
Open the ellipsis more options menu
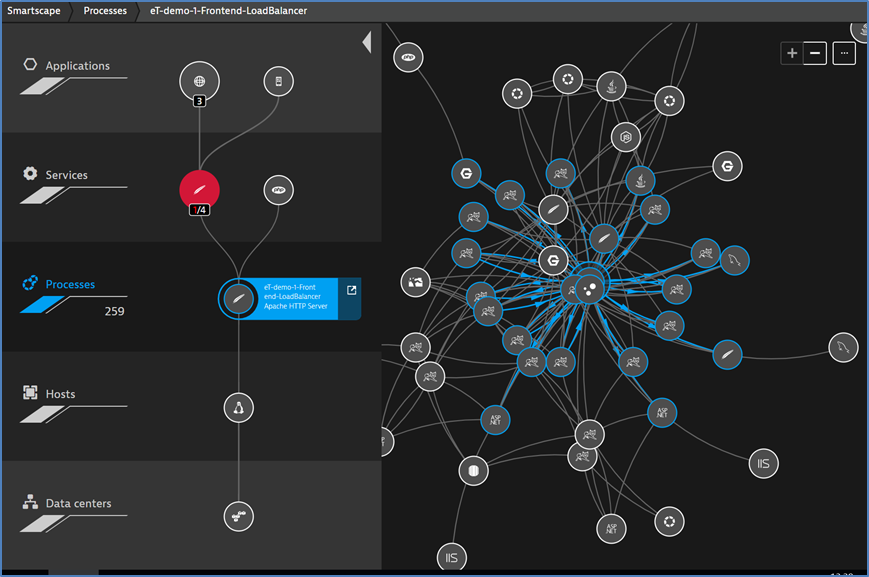(x=844, y=54)
